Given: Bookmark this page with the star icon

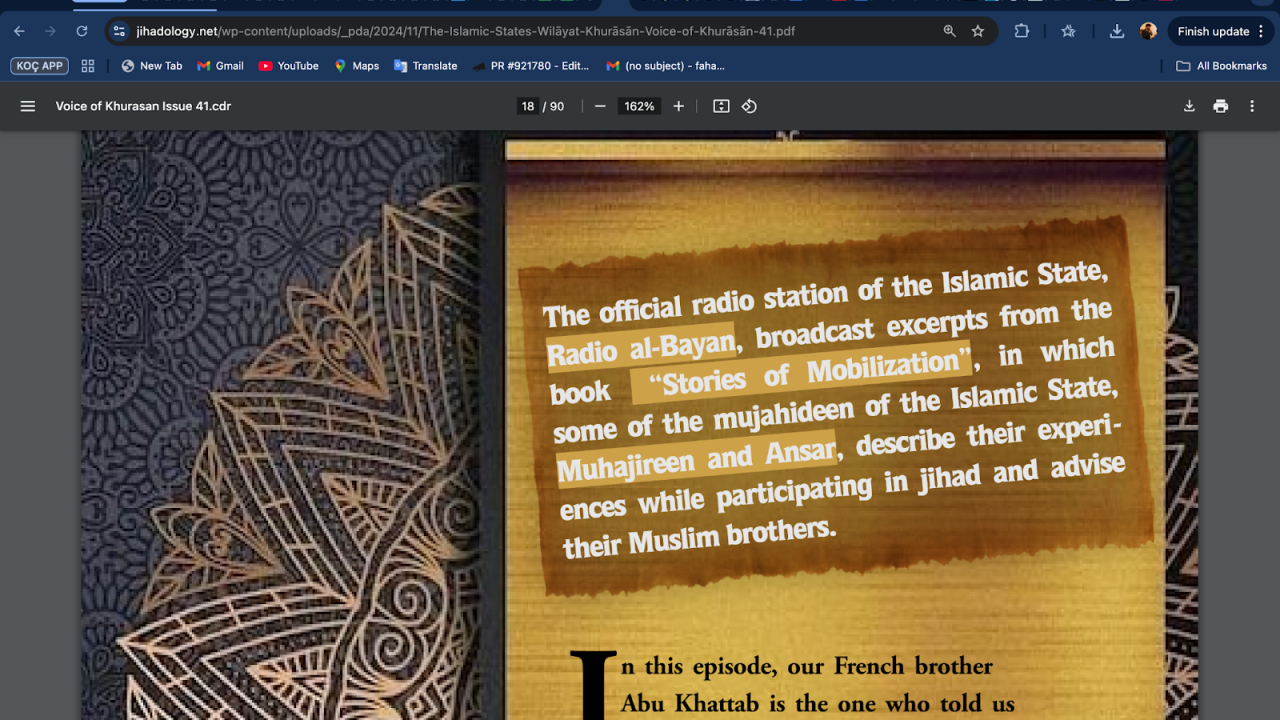Looking at the screenshot, I should tap(978, 31).
